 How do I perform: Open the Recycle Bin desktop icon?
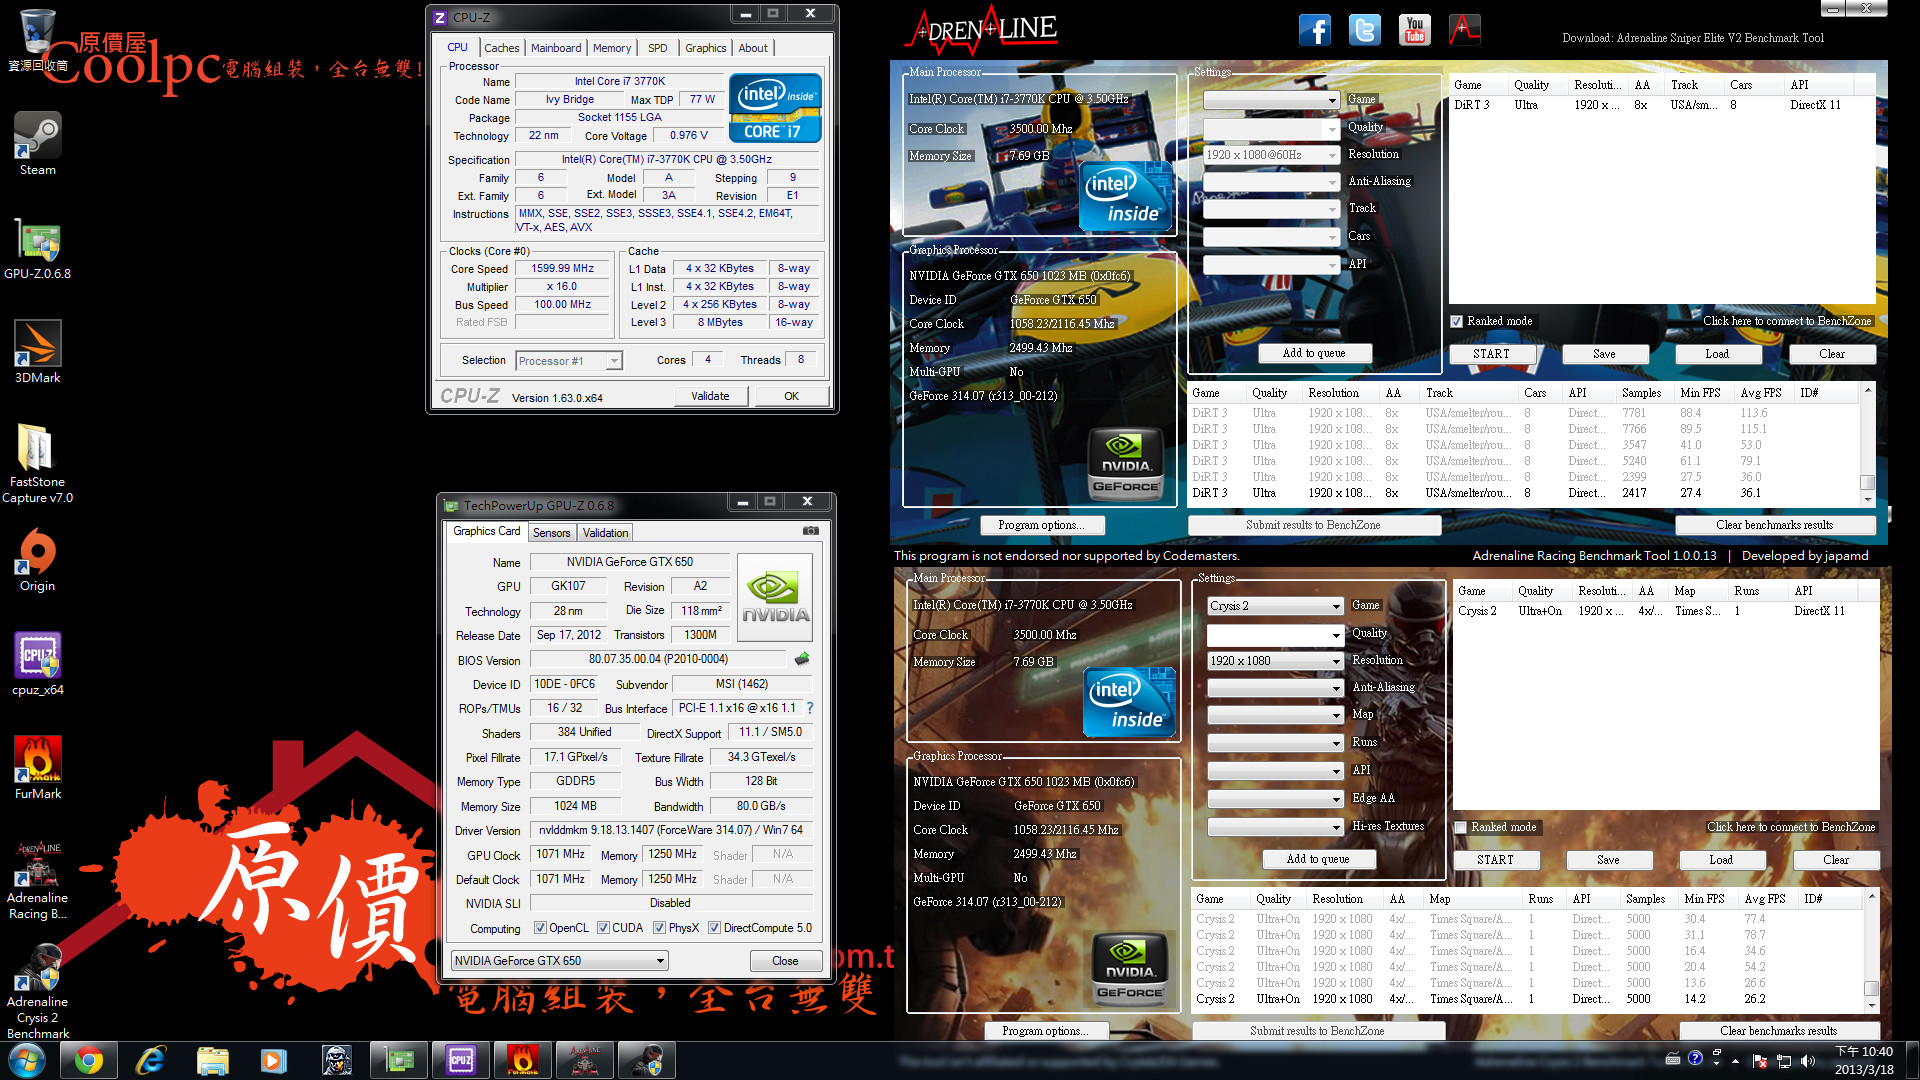coord(38,40)
